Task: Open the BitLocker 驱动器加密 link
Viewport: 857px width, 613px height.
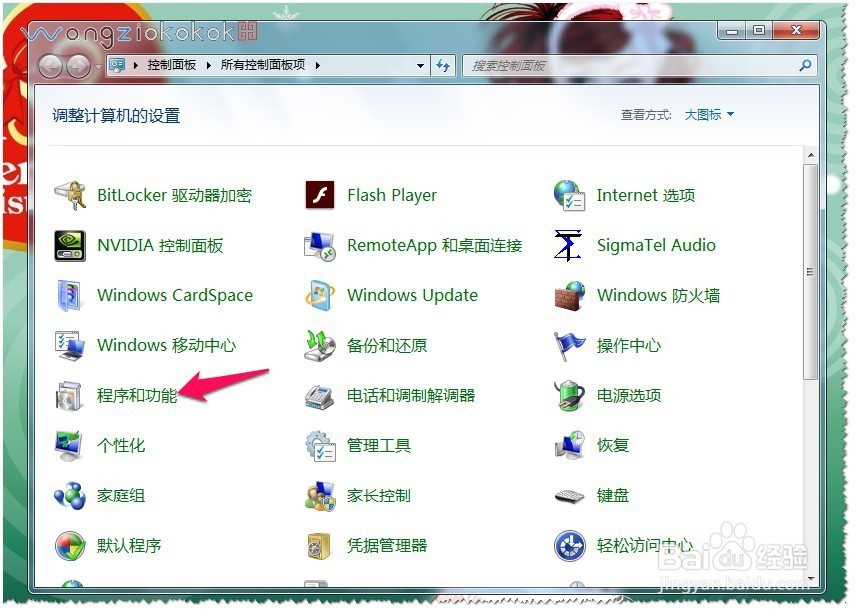Action: pyautogui.click(x=174, y=196)
